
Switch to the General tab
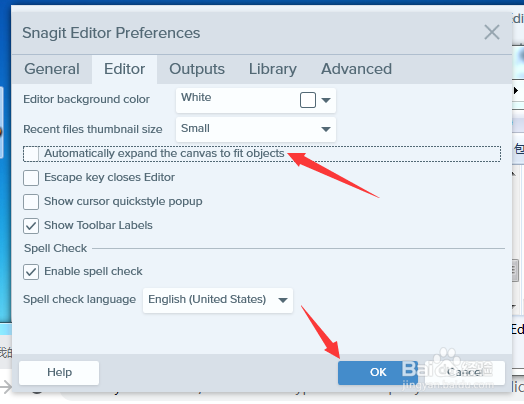[52, 69]
